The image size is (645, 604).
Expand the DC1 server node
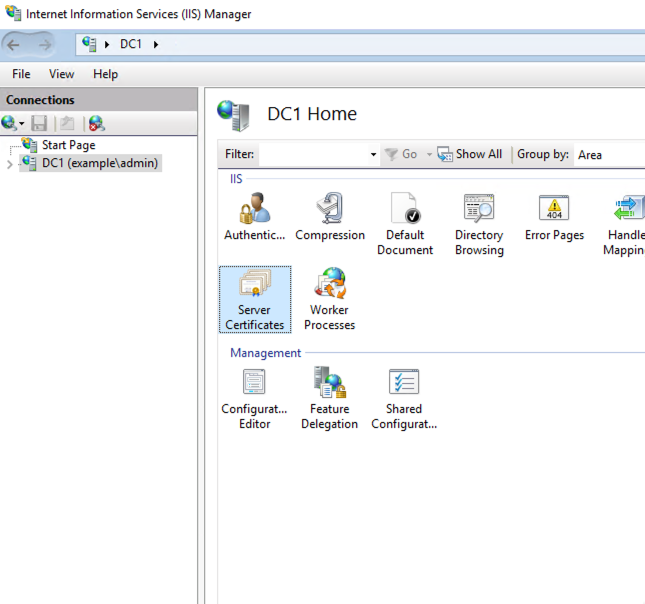(10, 165)
